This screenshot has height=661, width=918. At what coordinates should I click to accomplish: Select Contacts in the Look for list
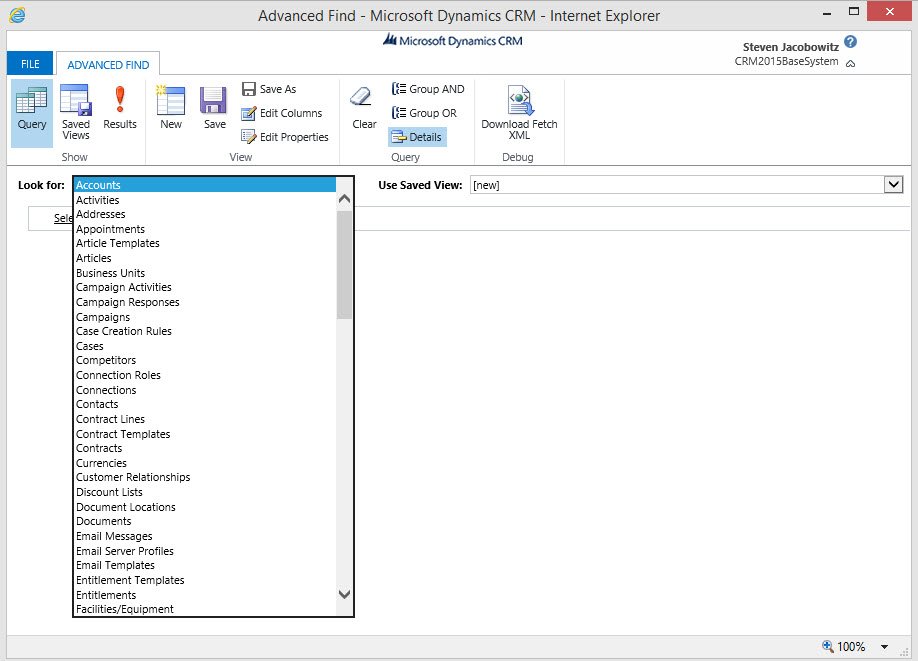(97, 404)
